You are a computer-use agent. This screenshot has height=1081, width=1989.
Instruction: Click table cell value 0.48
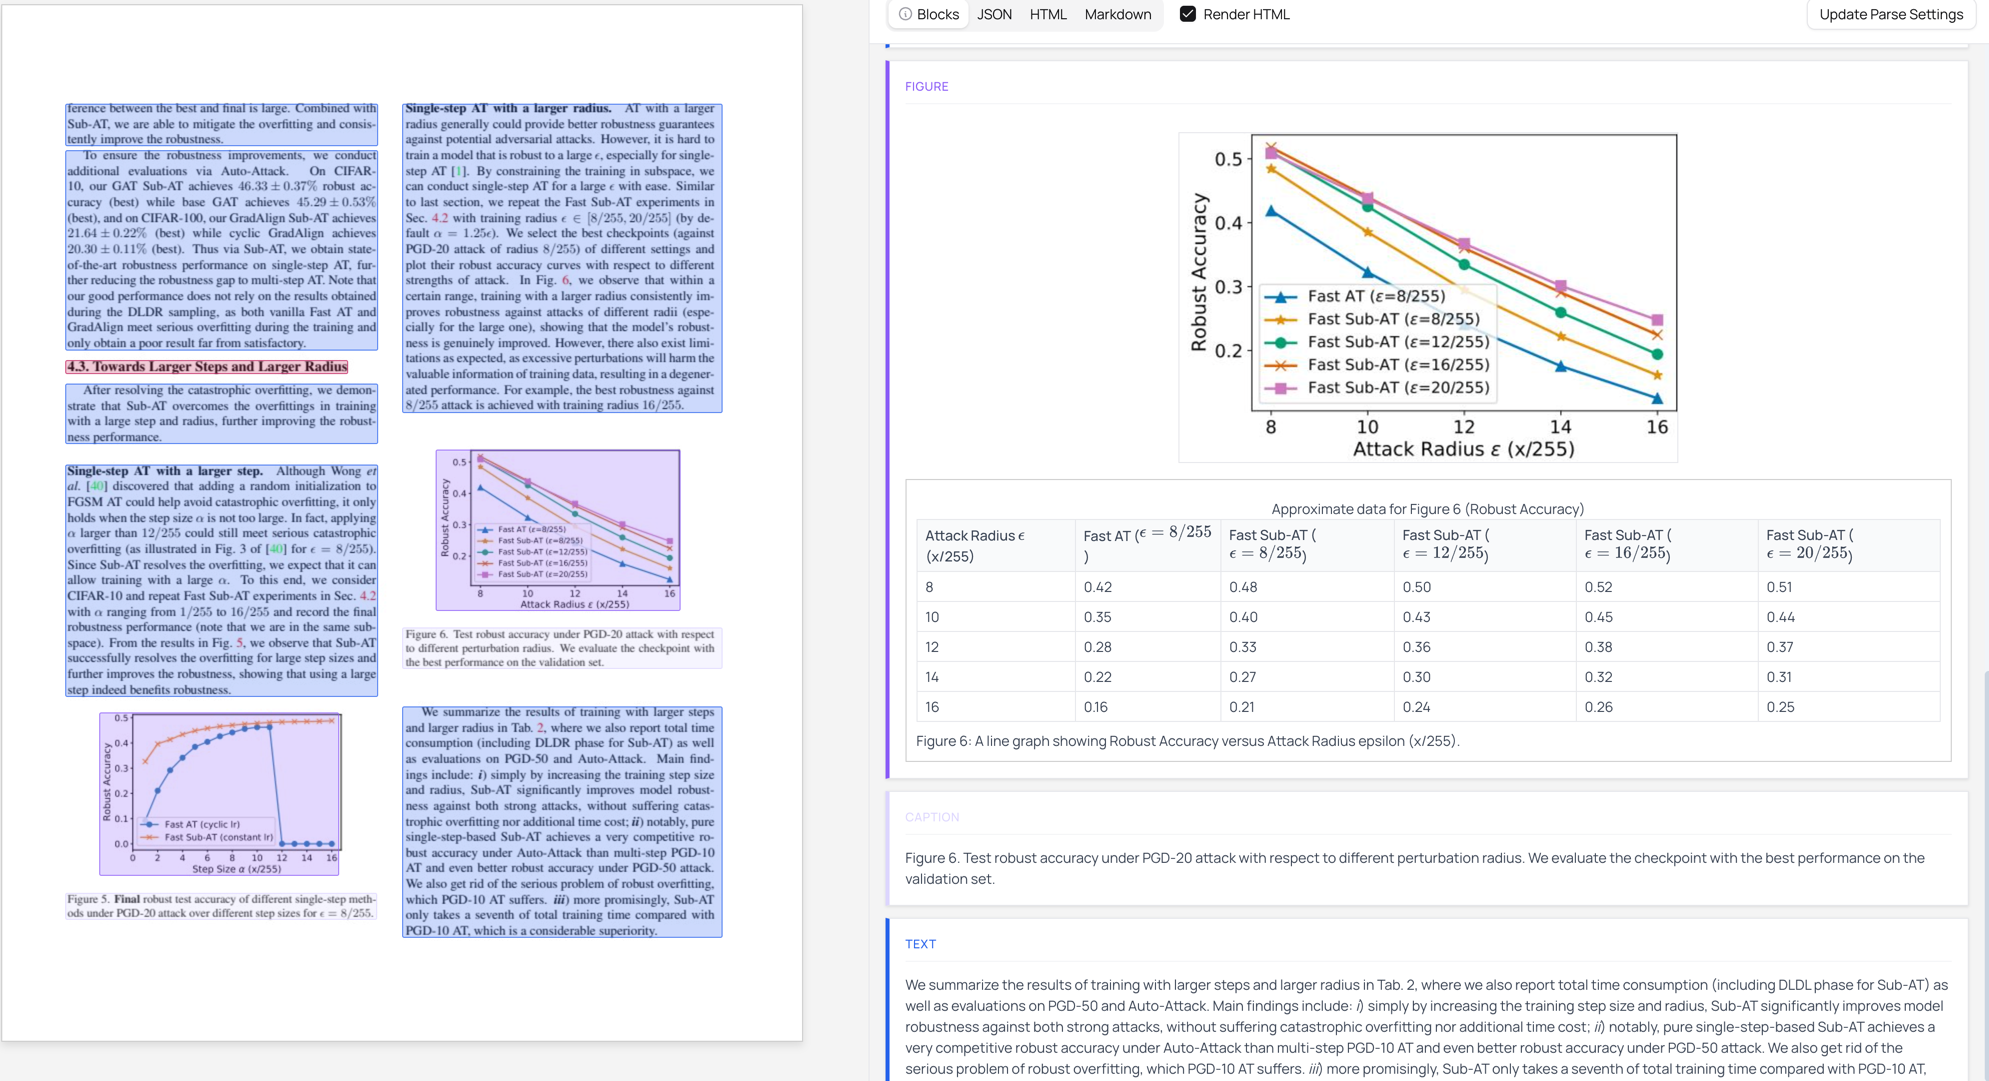(1243, 587)
